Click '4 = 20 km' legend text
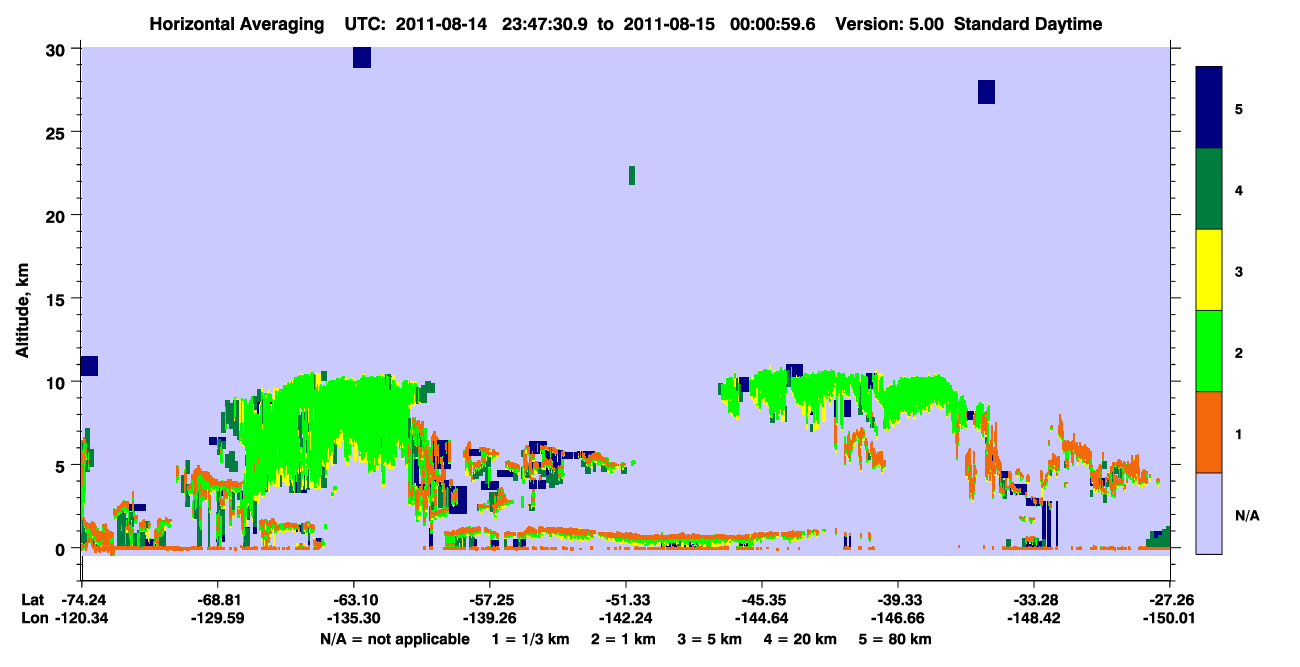 coord(800,638)
